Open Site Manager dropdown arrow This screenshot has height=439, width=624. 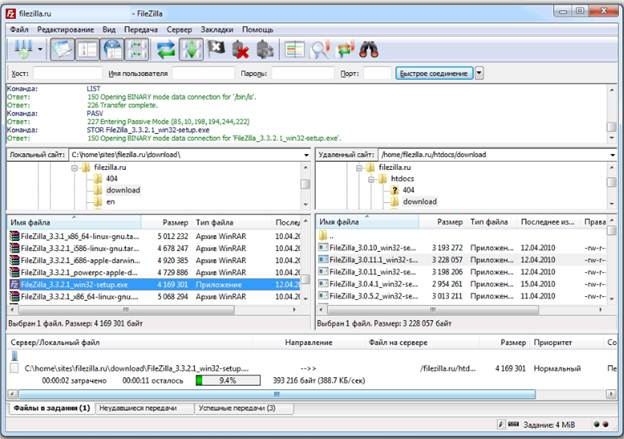39,48
